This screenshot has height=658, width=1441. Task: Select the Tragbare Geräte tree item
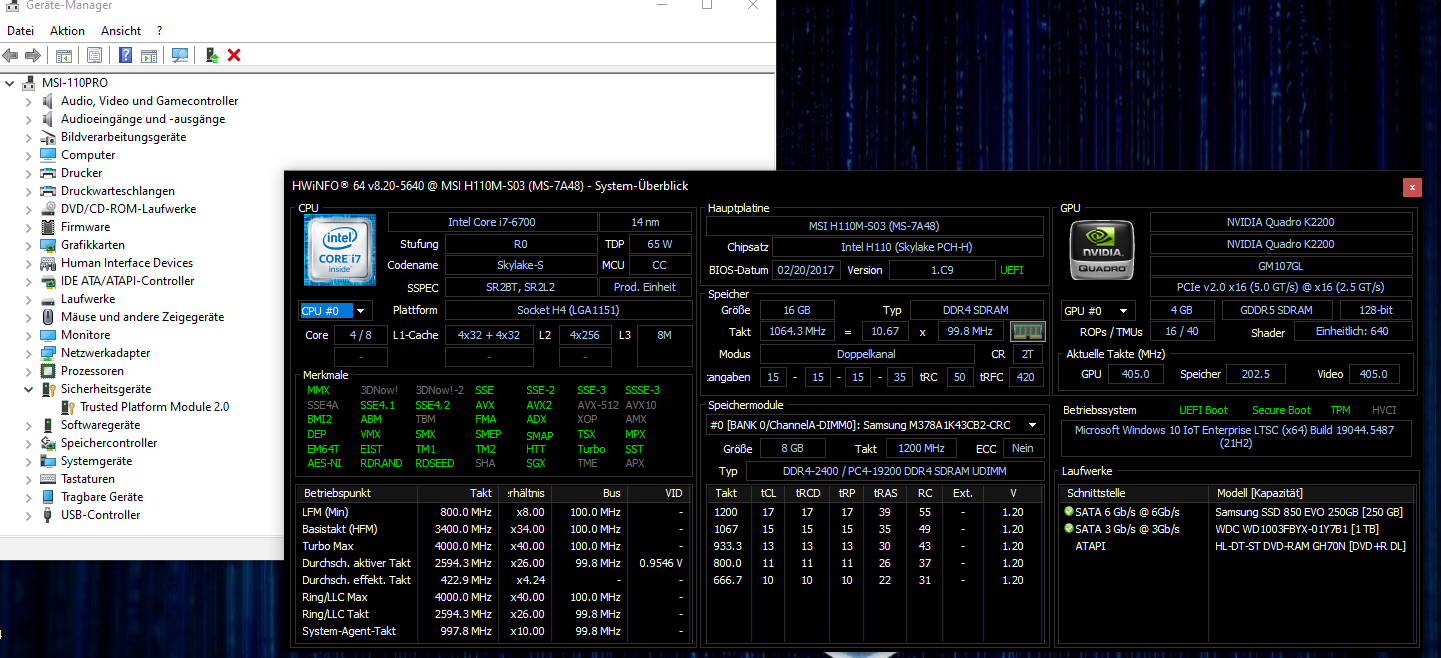[102, 497]
